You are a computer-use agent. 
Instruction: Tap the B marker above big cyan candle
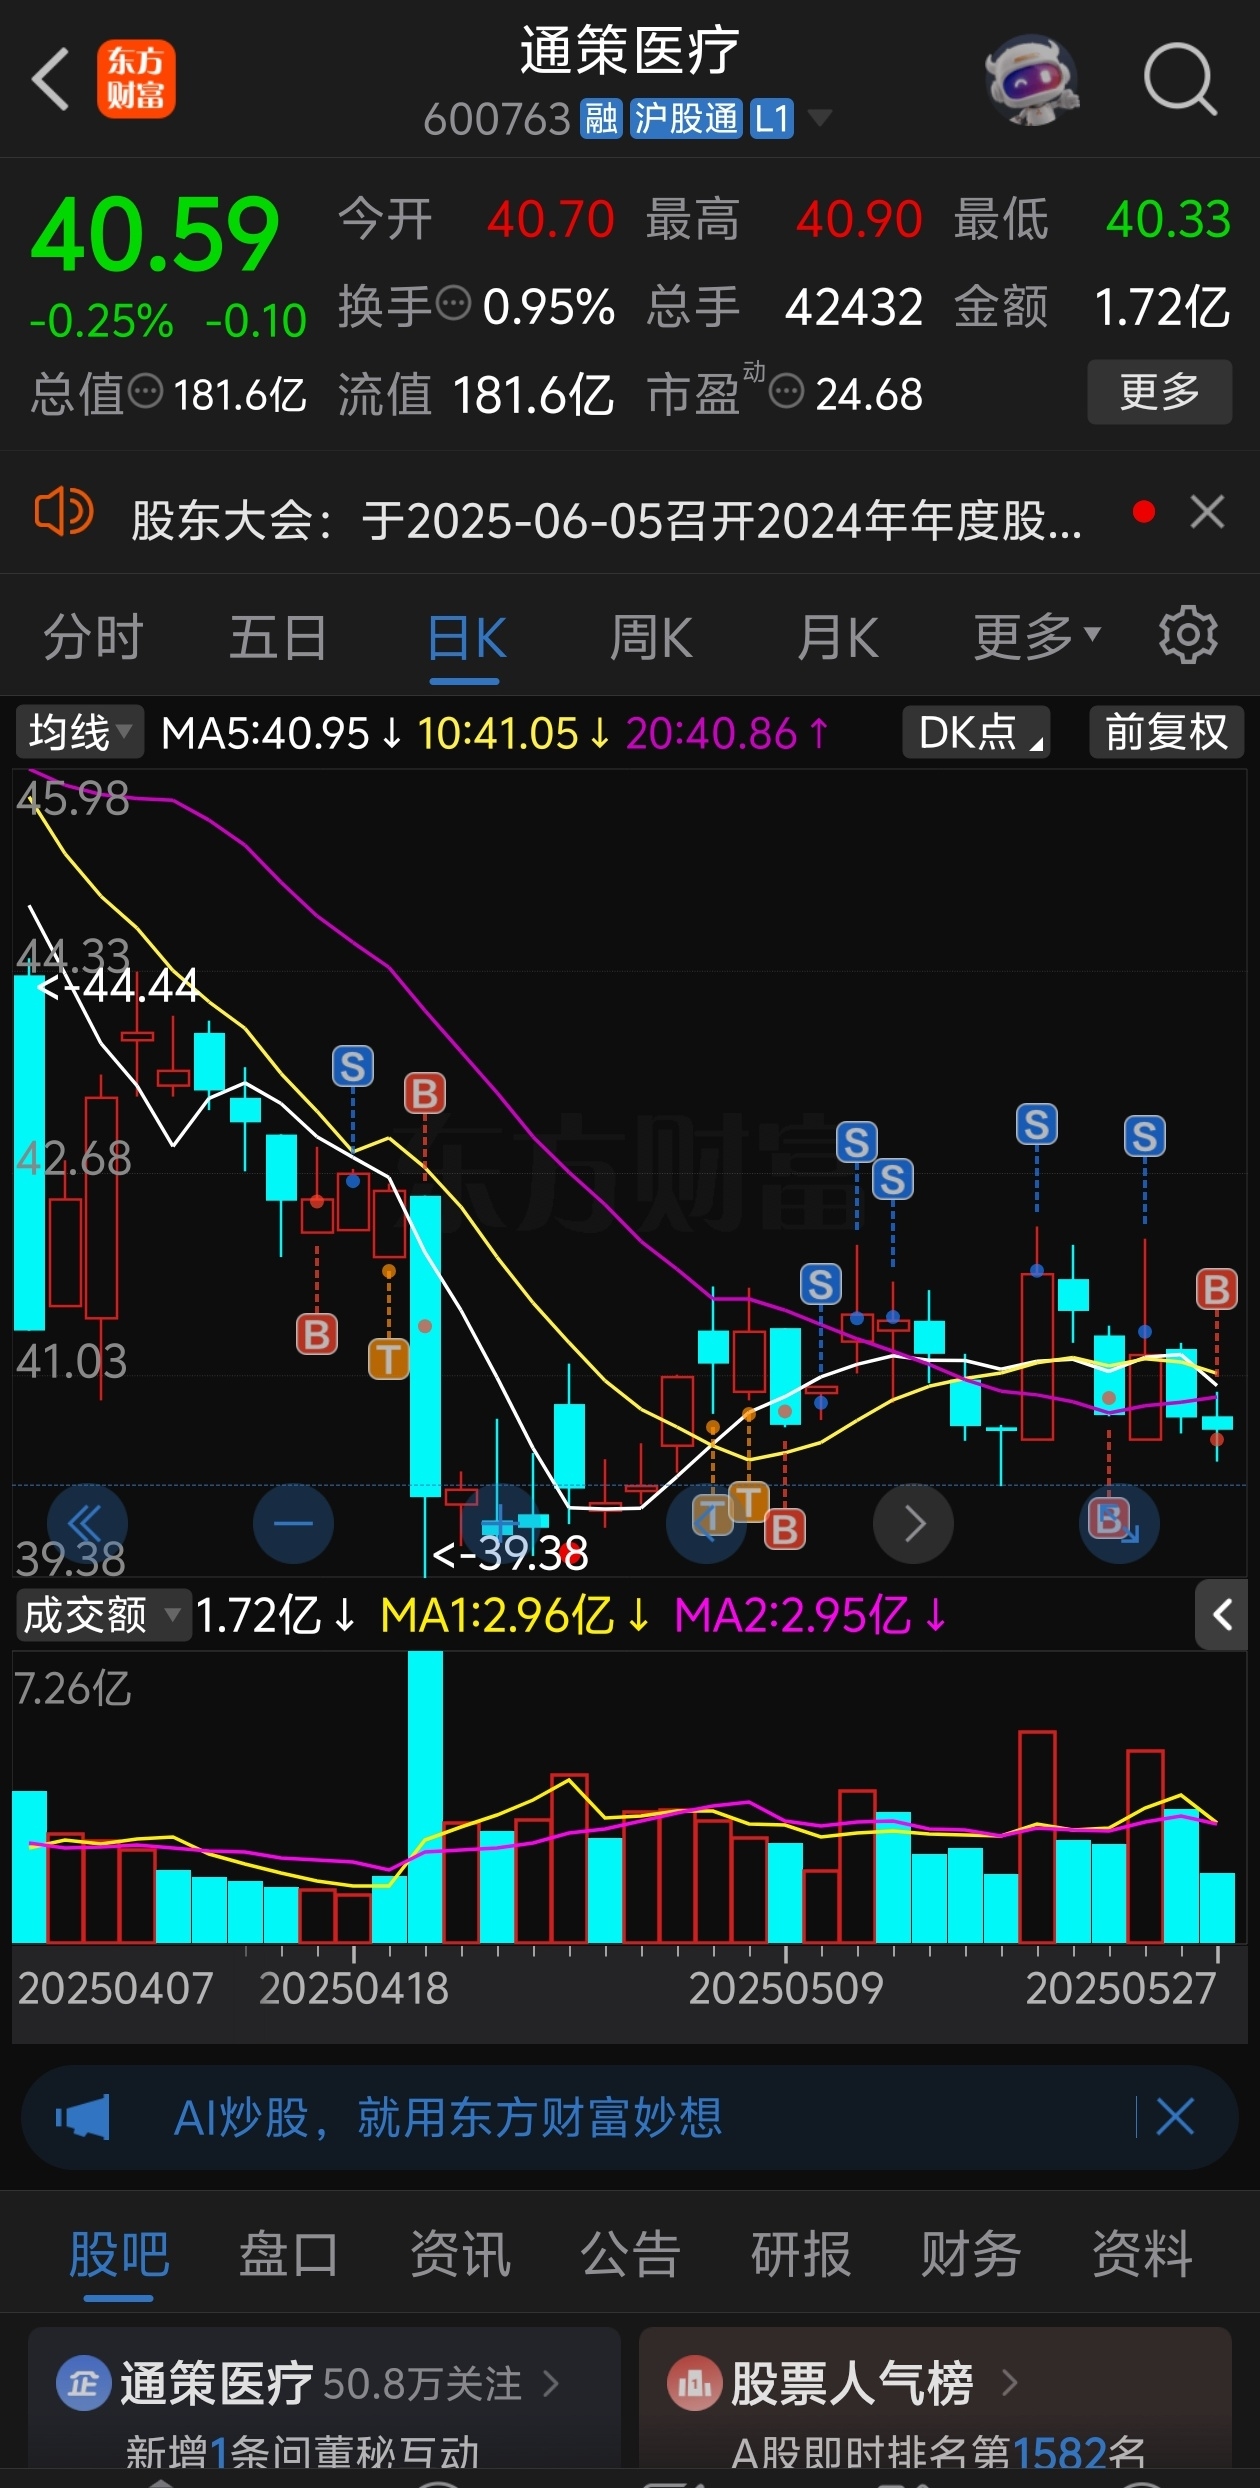[x=425, y=1094]
